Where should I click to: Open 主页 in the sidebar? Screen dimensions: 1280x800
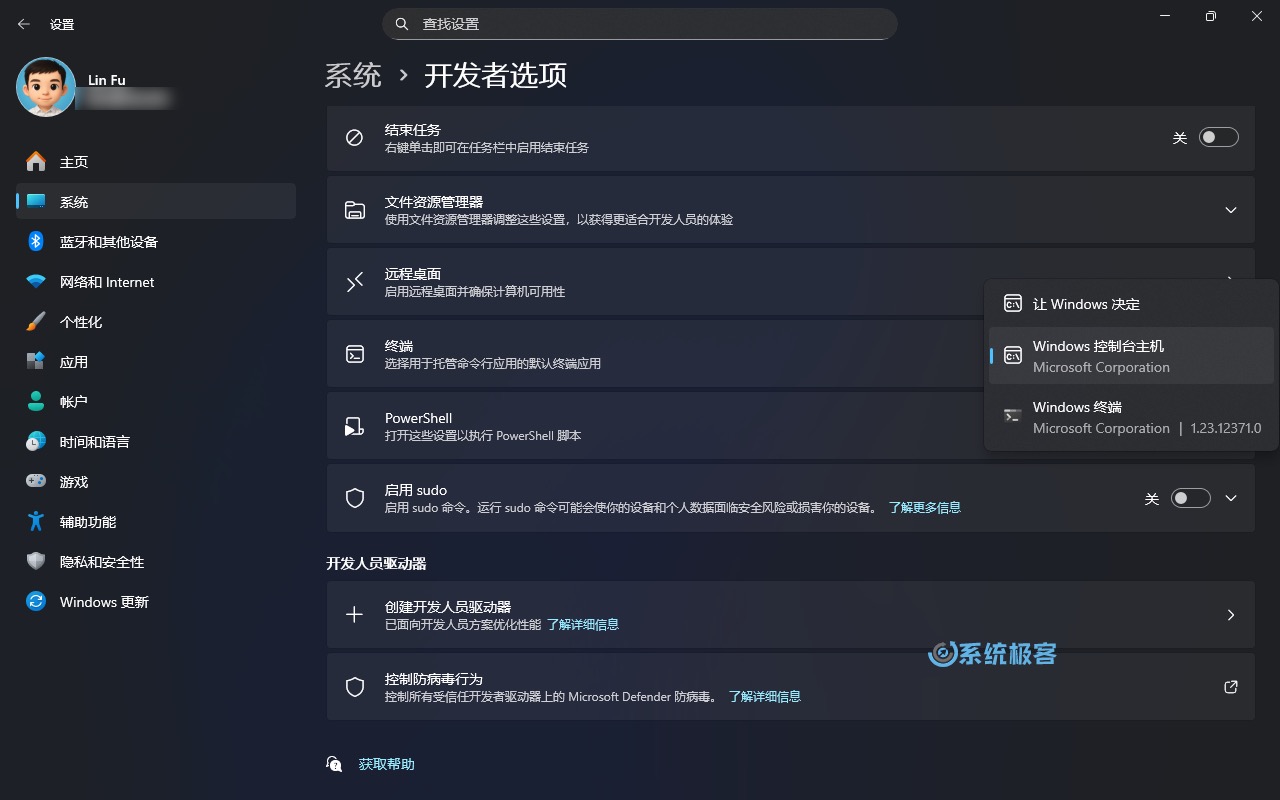156,161
